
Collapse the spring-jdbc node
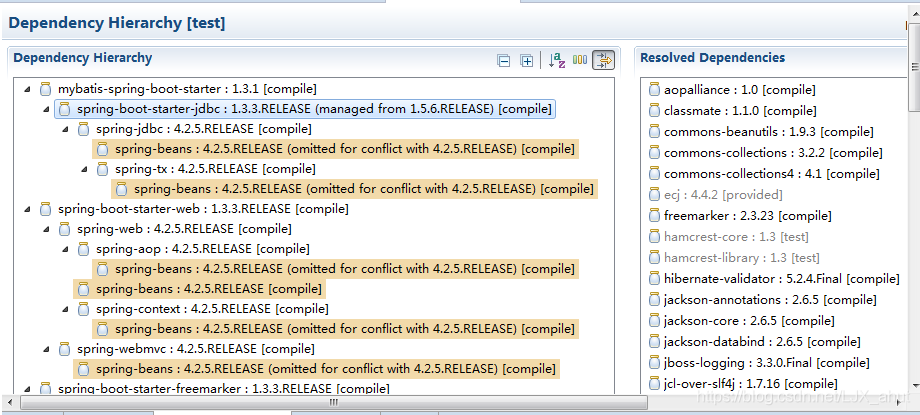pyautogui.click(x=66, y=129)
